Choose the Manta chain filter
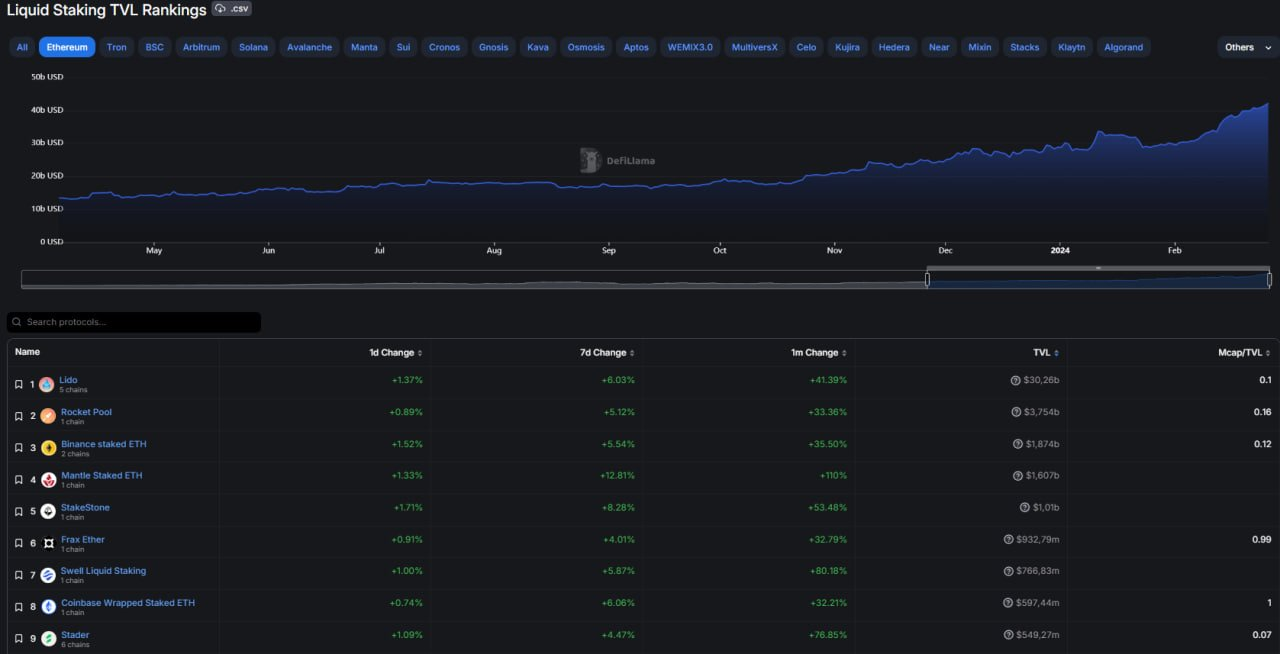 (364, 47)
